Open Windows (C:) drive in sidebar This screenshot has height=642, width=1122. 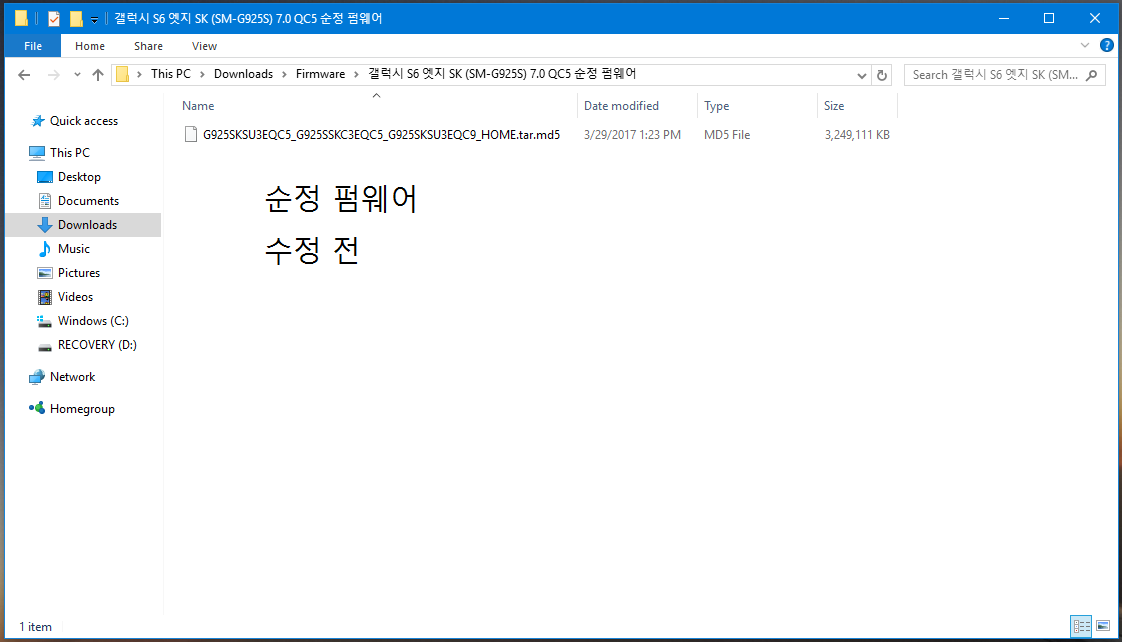[93, 321]
